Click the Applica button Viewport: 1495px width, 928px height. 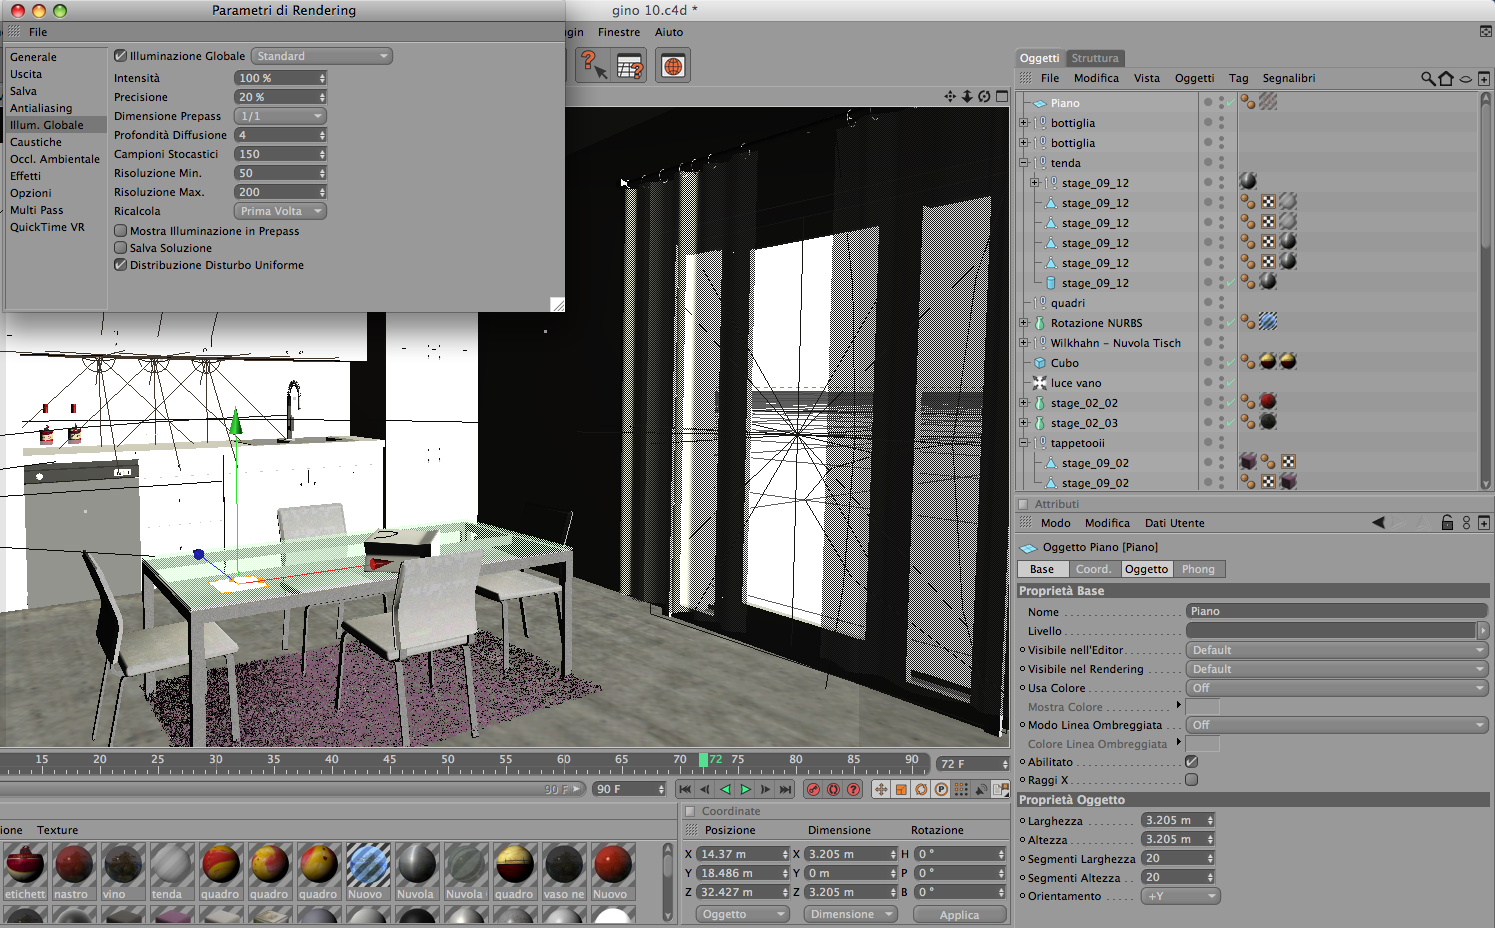[959, 915]
